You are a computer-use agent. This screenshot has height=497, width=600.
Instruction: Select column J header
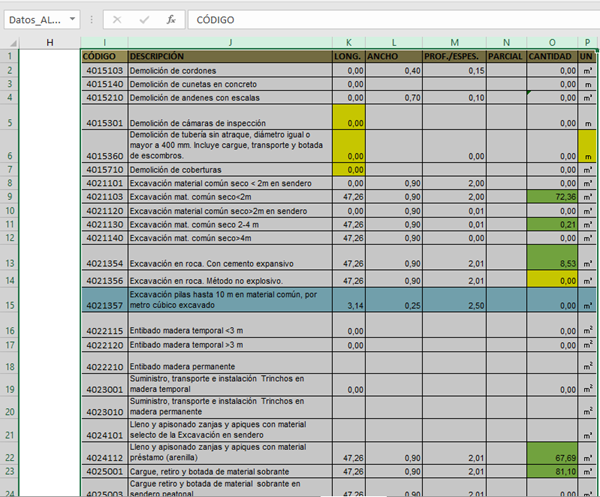(230, 42)
